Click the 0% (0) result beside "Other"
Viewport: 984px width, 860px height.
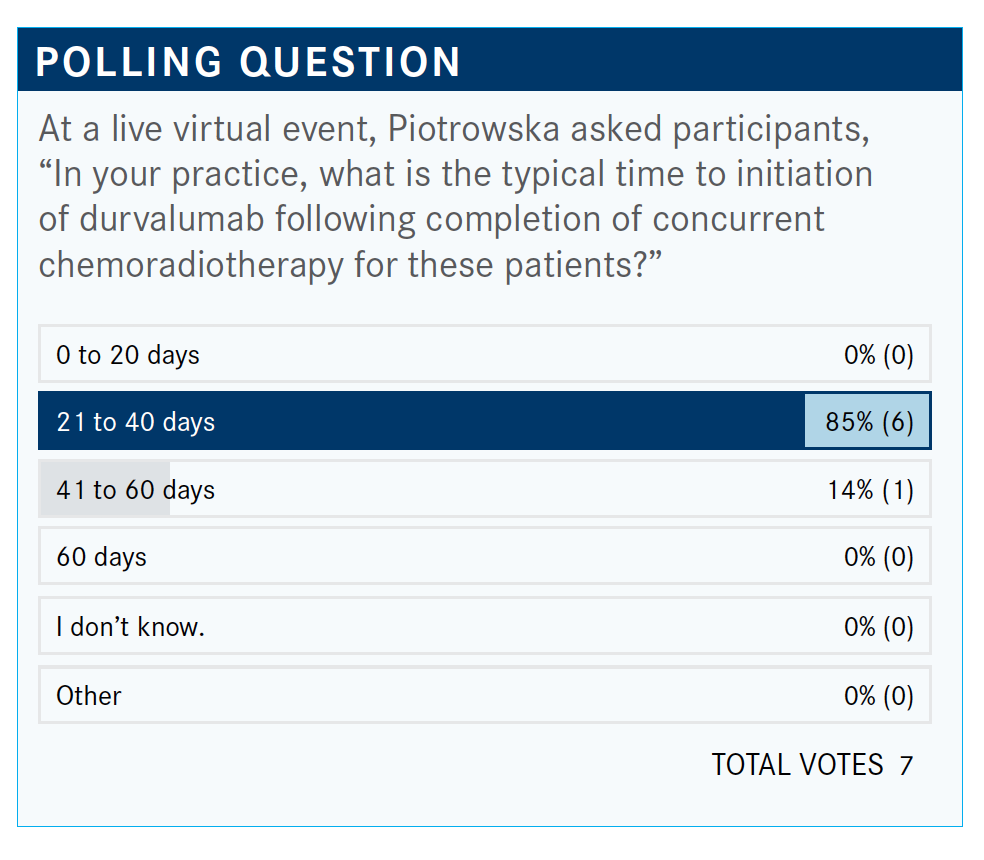878,695
